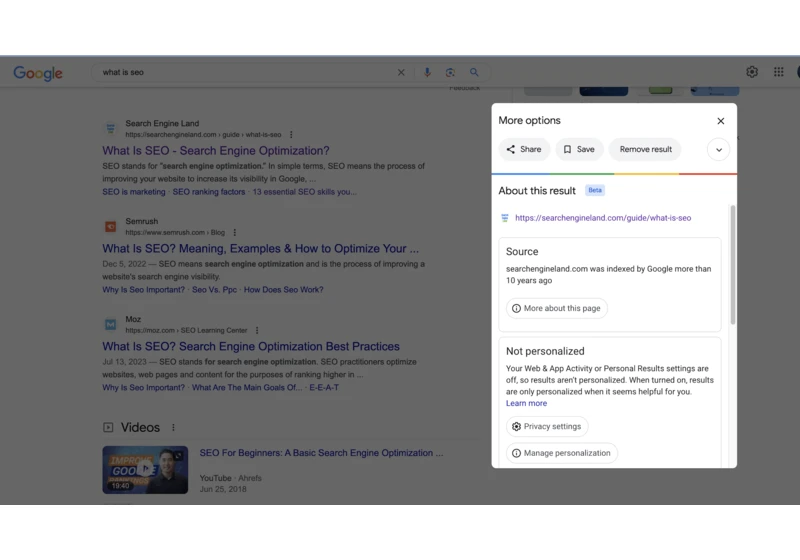Close the More options panel
The height and width of the screenshot is (560, 800).
pyautogui.click(x=720, y=121)
